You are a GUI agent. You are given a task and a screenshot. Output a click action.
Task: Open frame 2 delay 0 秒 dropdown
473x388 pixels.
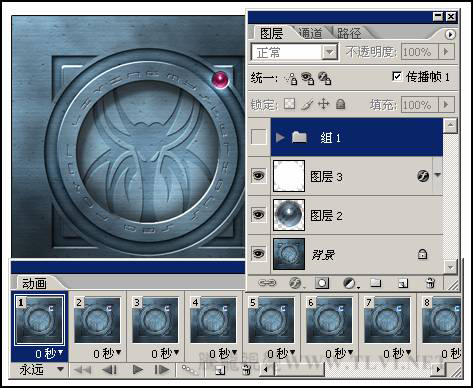click(107, 353)
